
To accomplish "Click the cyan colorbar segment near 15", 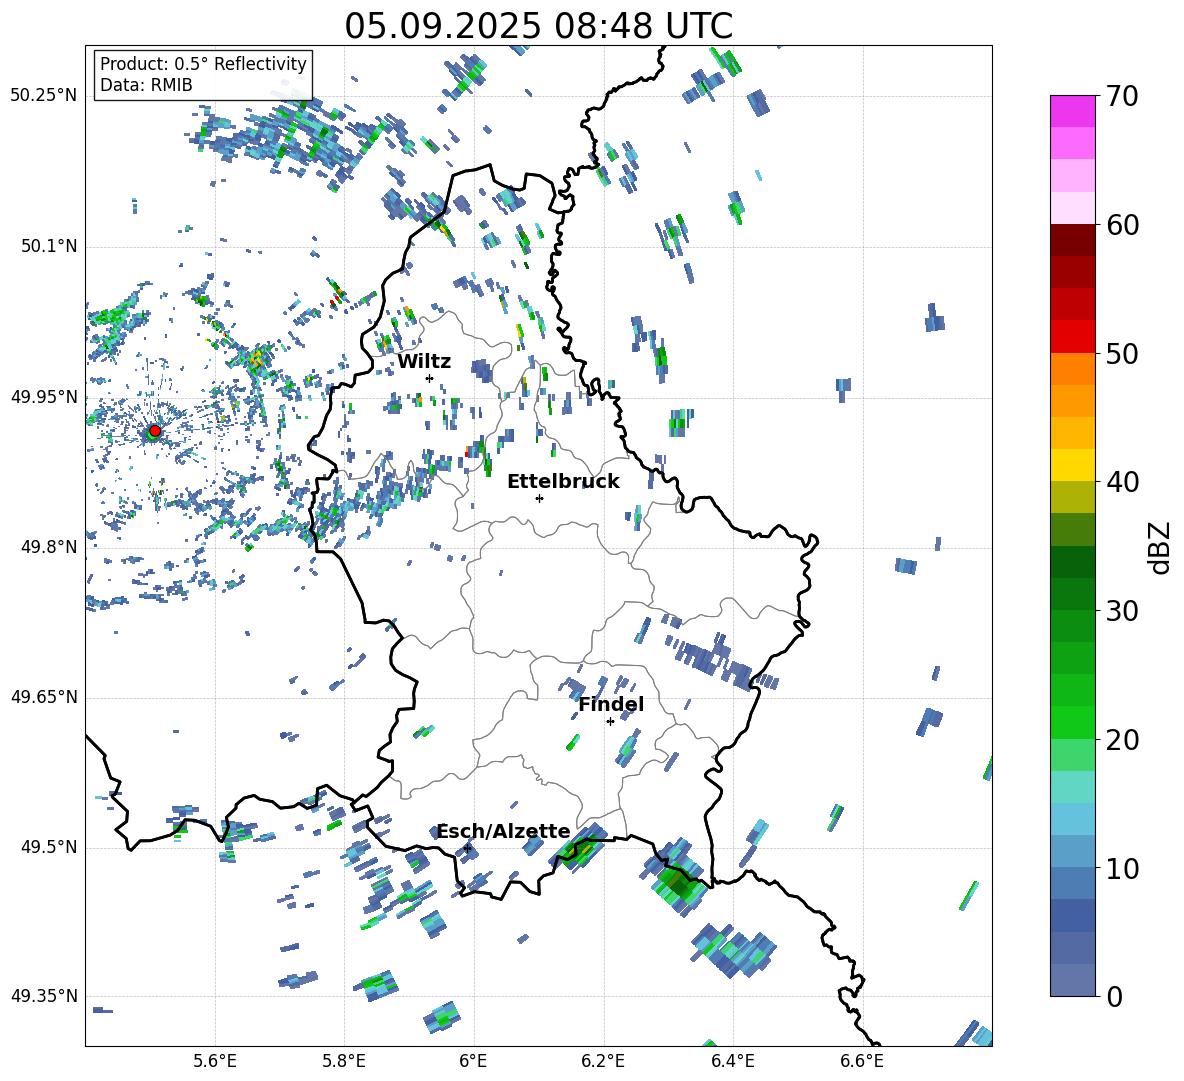I will [1072, 787].
